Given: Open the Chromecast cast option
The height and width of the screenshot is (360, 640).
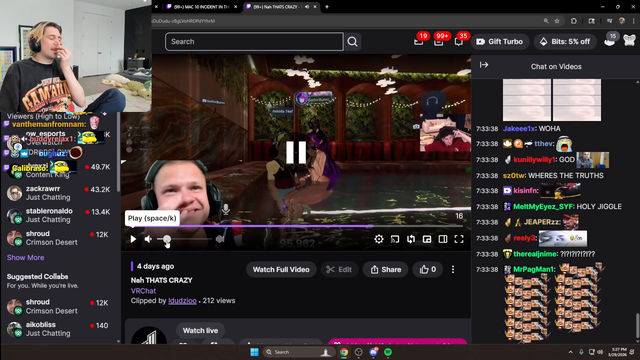Looking at the screenshot, I should pos(395,239).
